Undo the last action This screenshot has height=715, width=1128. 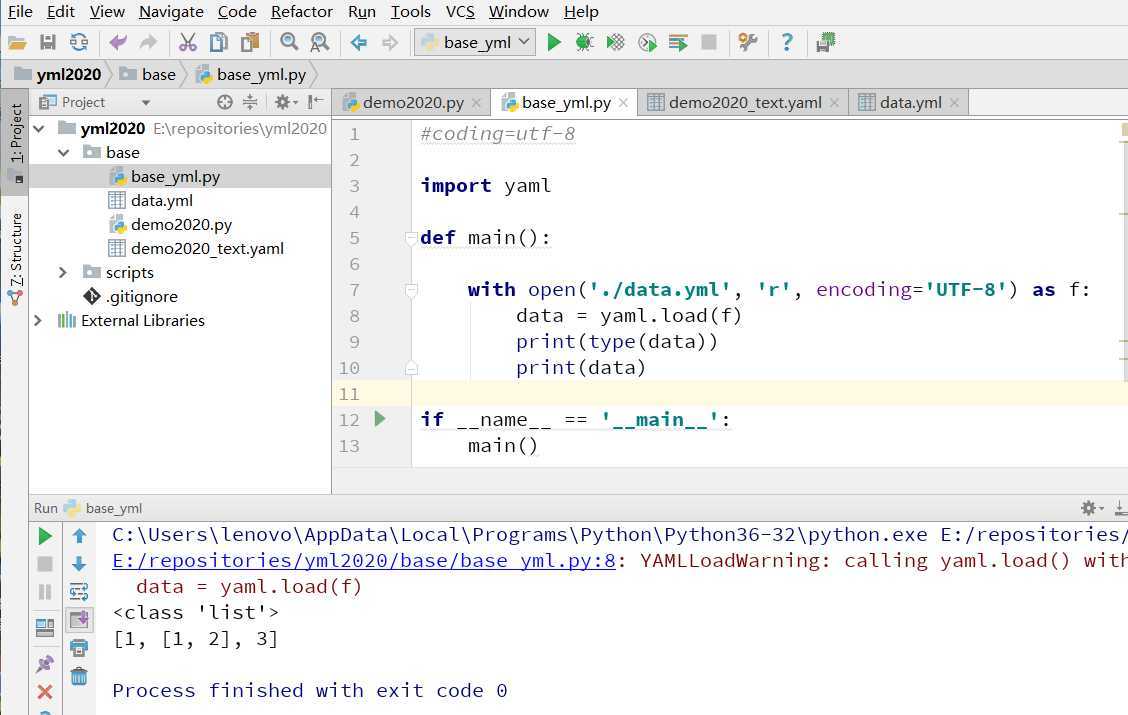point(118,43)
